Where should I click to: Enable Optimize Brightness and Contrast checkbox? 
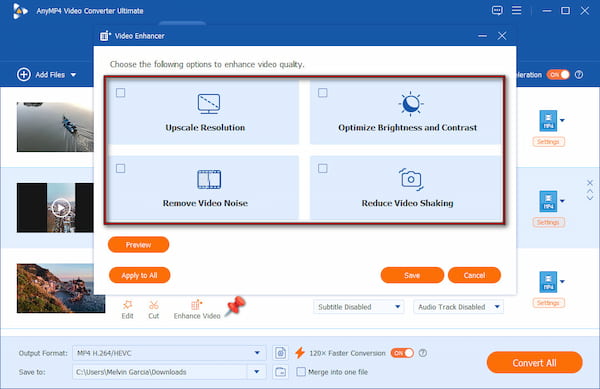tap(323, 93)
